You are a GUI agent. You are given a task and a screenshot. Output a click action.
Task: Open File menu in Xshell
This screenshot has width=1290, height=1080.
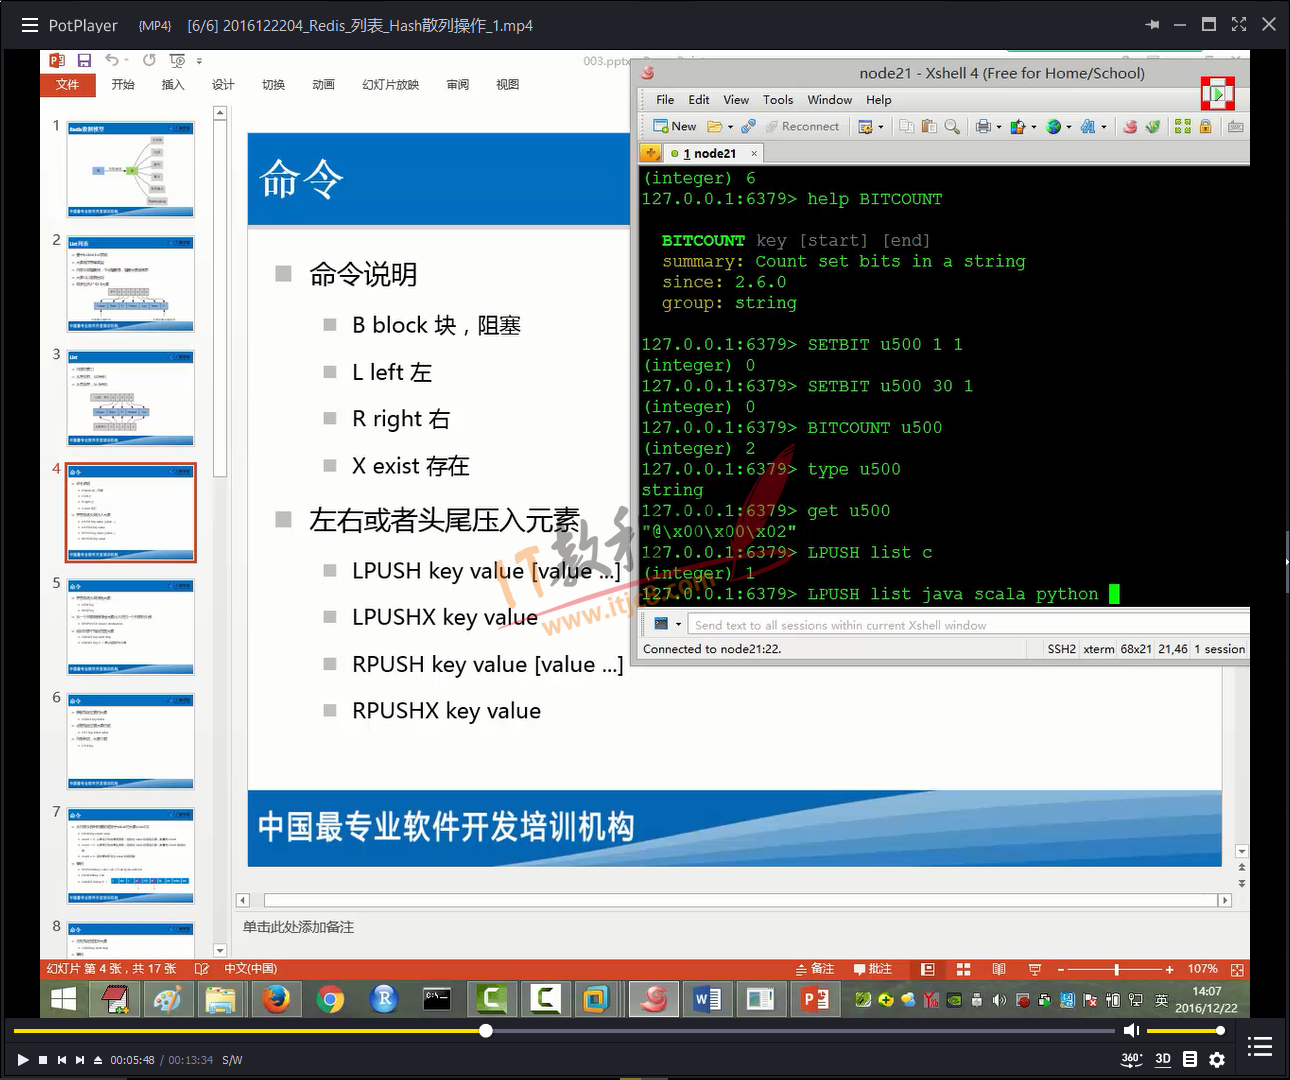(x=665, y=100)
